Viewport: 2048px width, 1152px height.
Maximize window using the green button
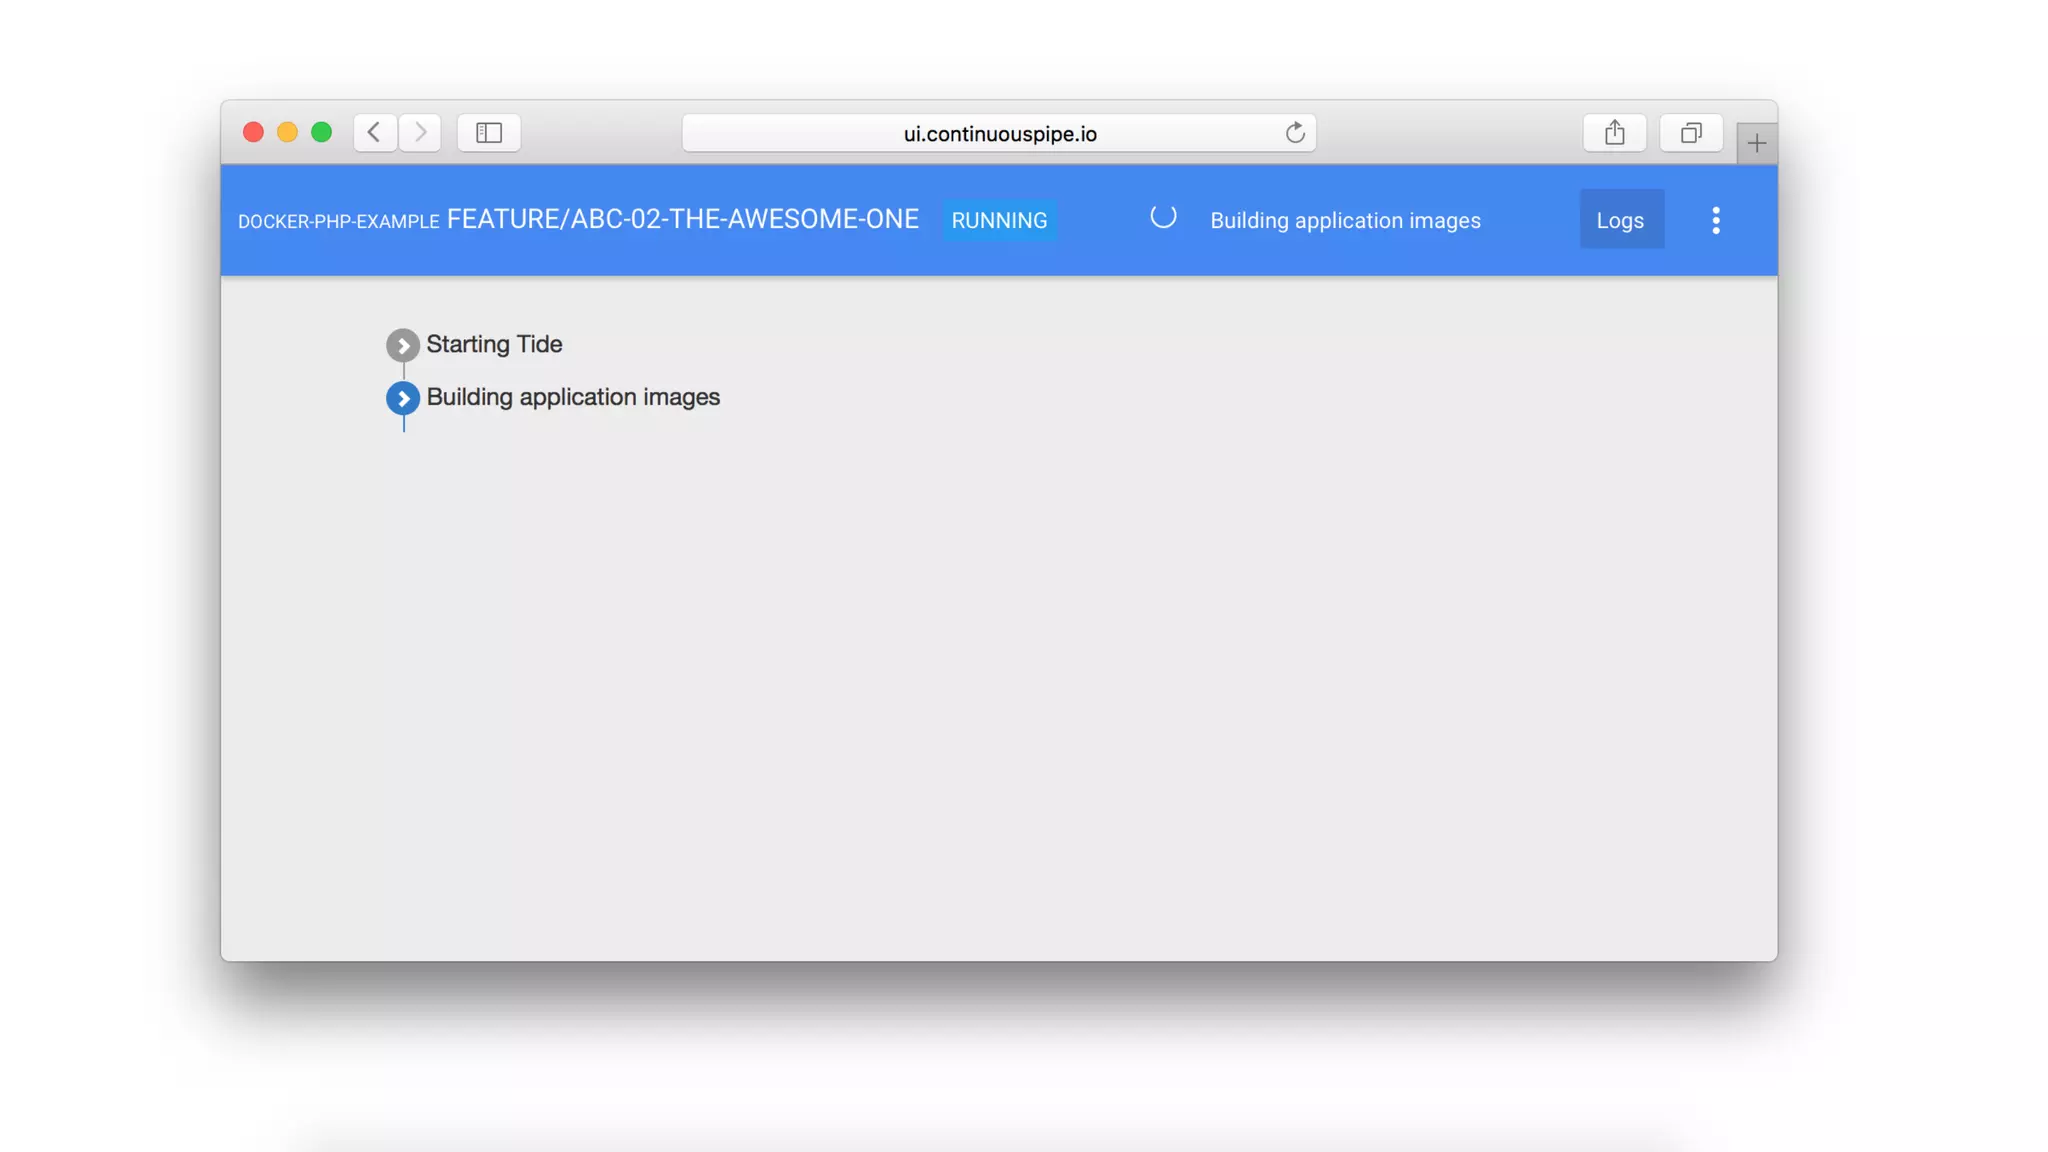click(x=321, y=132)
